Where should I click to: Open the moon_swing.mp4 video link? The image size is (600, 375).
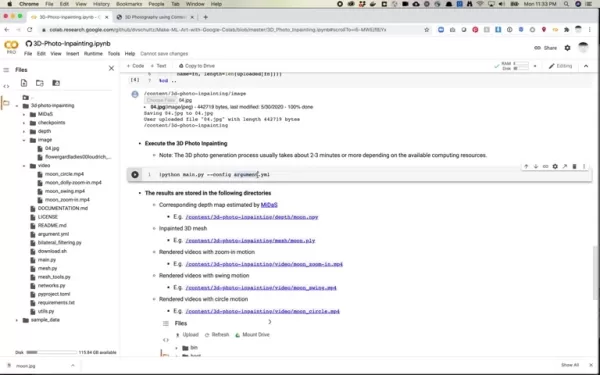tap(261, 288)
